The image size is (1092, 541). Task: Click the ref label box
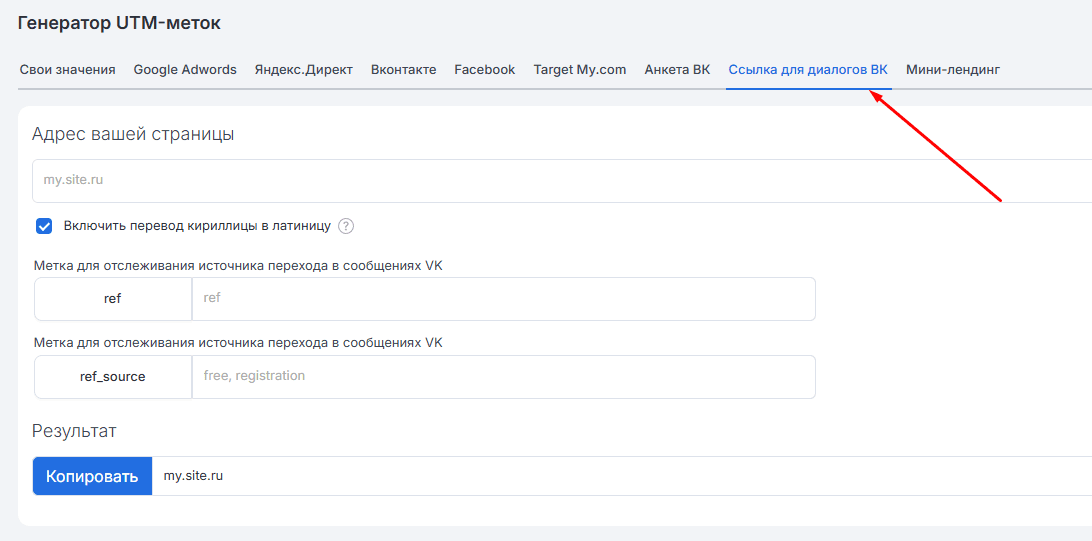[x=113, y=299]
